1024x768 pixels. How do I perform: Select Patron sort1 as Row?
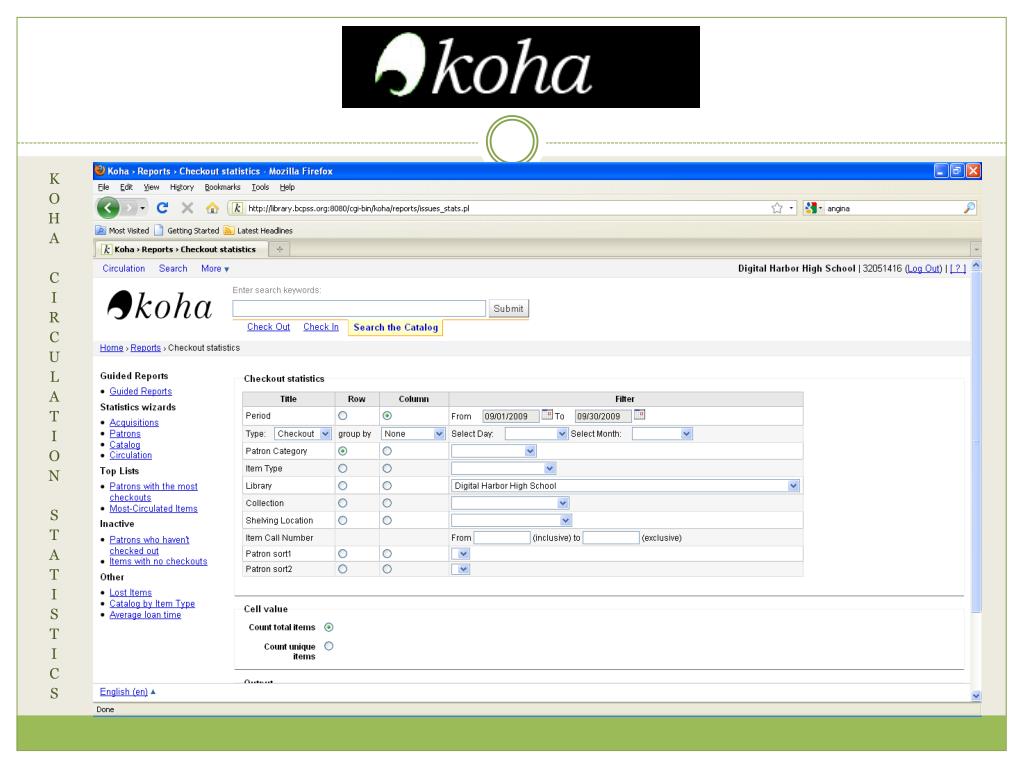(x=343, y=554)
